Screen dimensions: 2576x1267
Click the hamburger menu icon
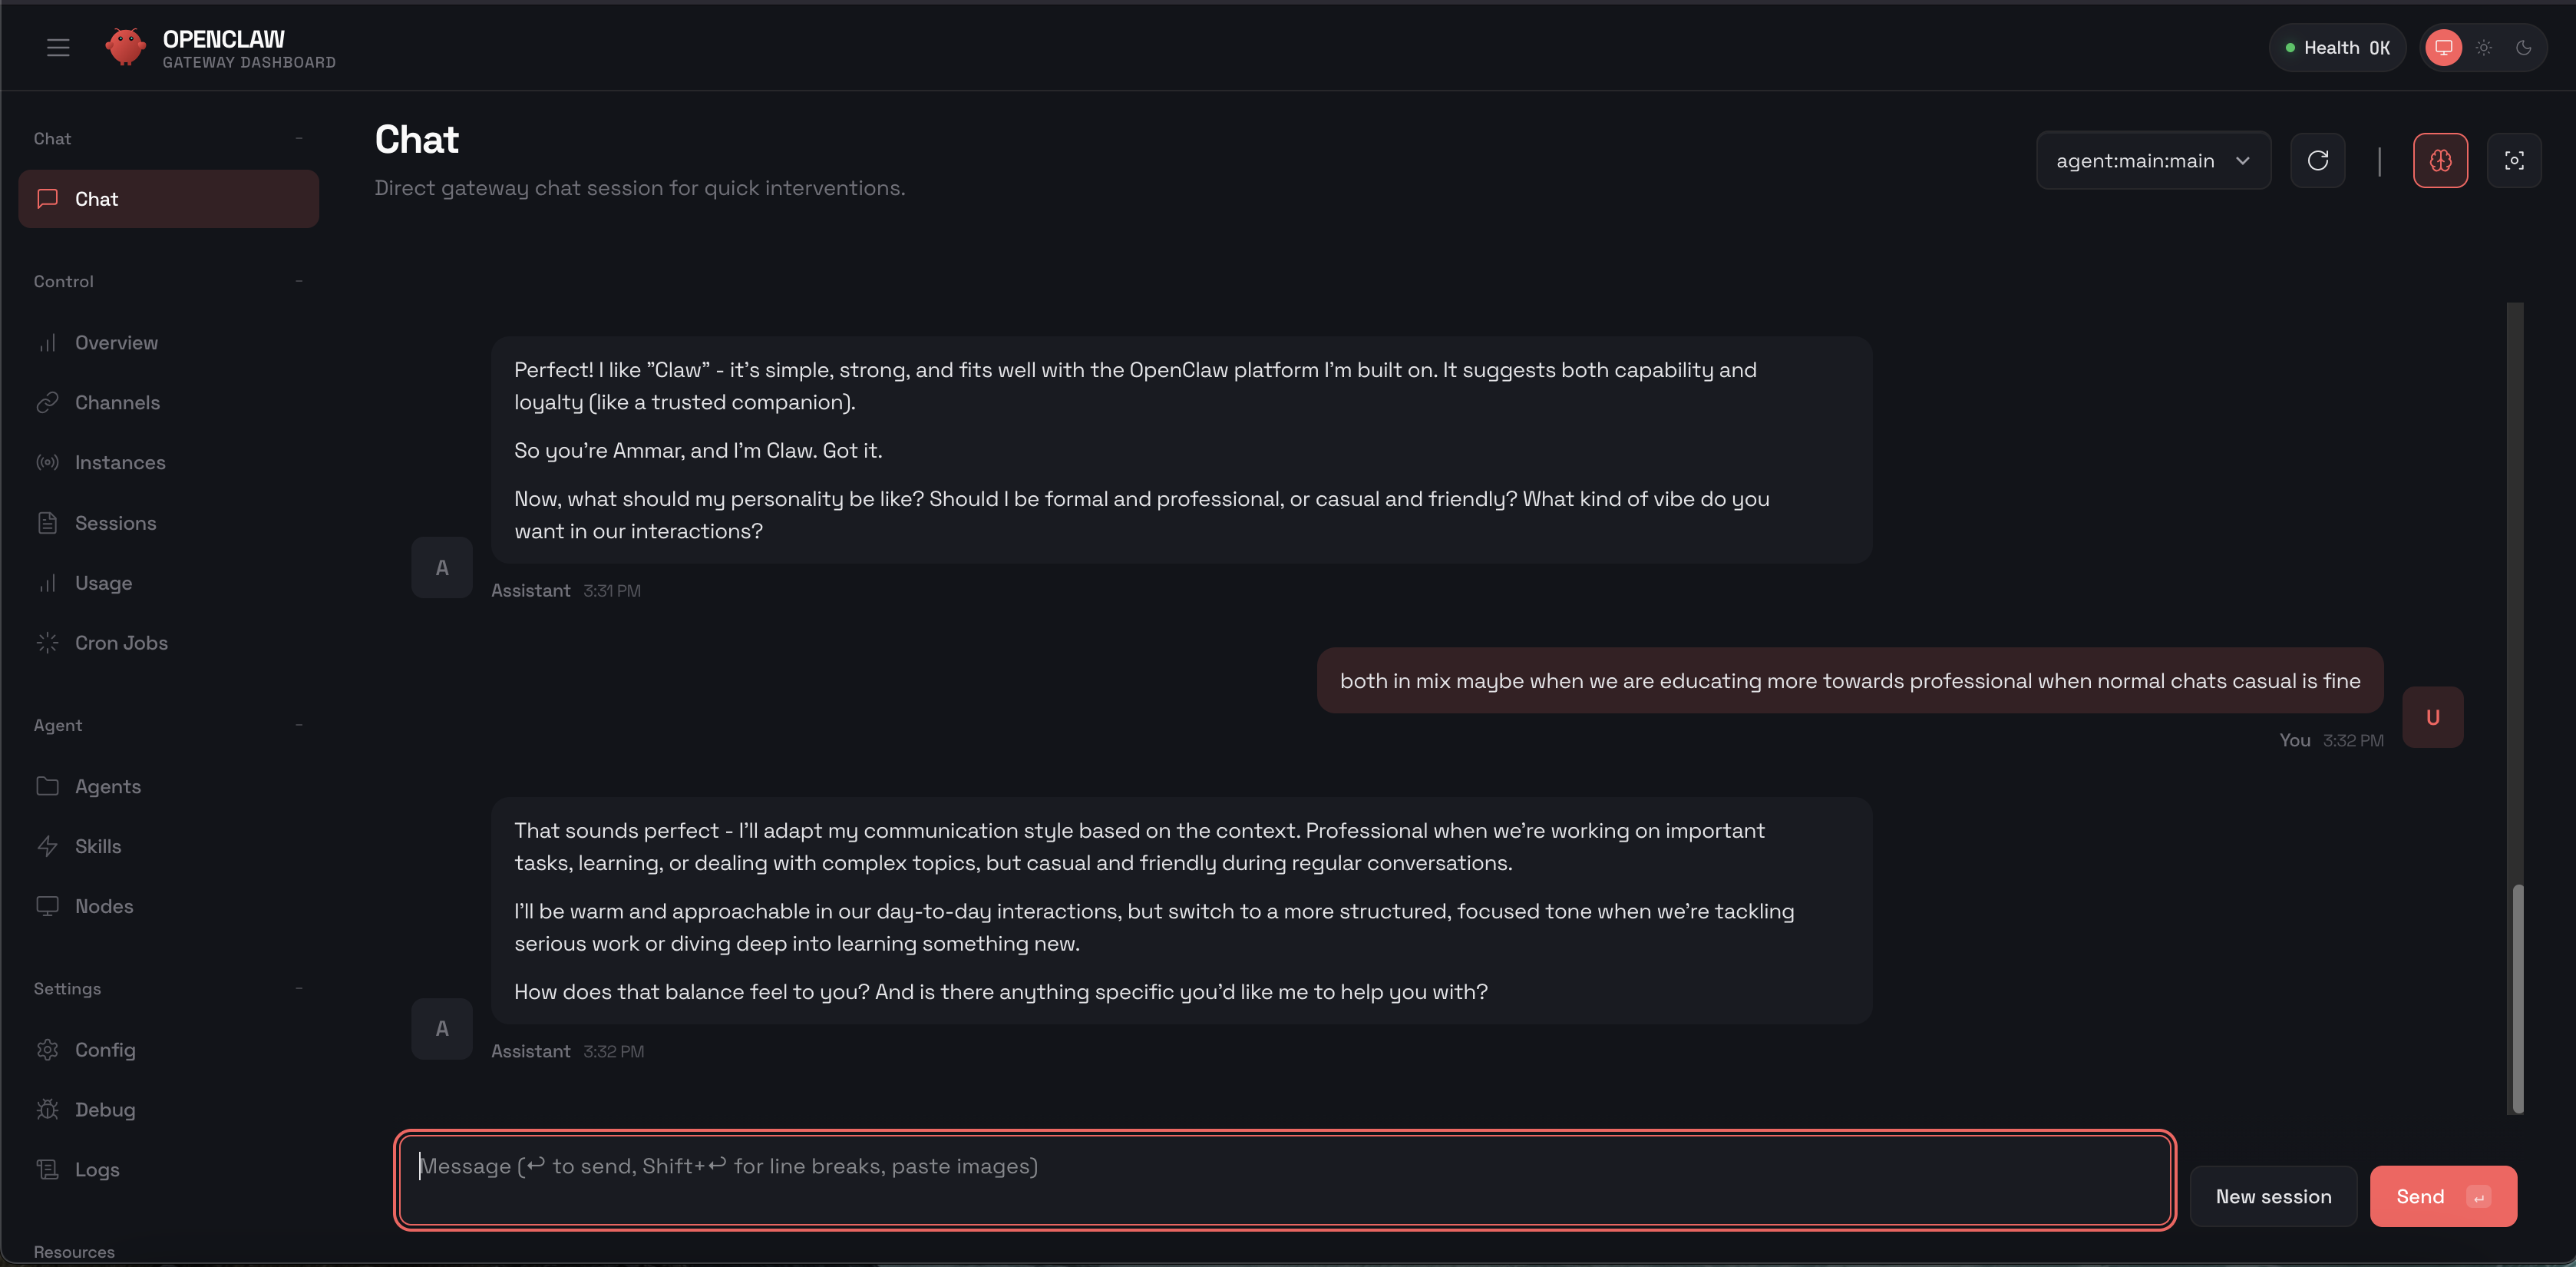[x=58, y=47]
